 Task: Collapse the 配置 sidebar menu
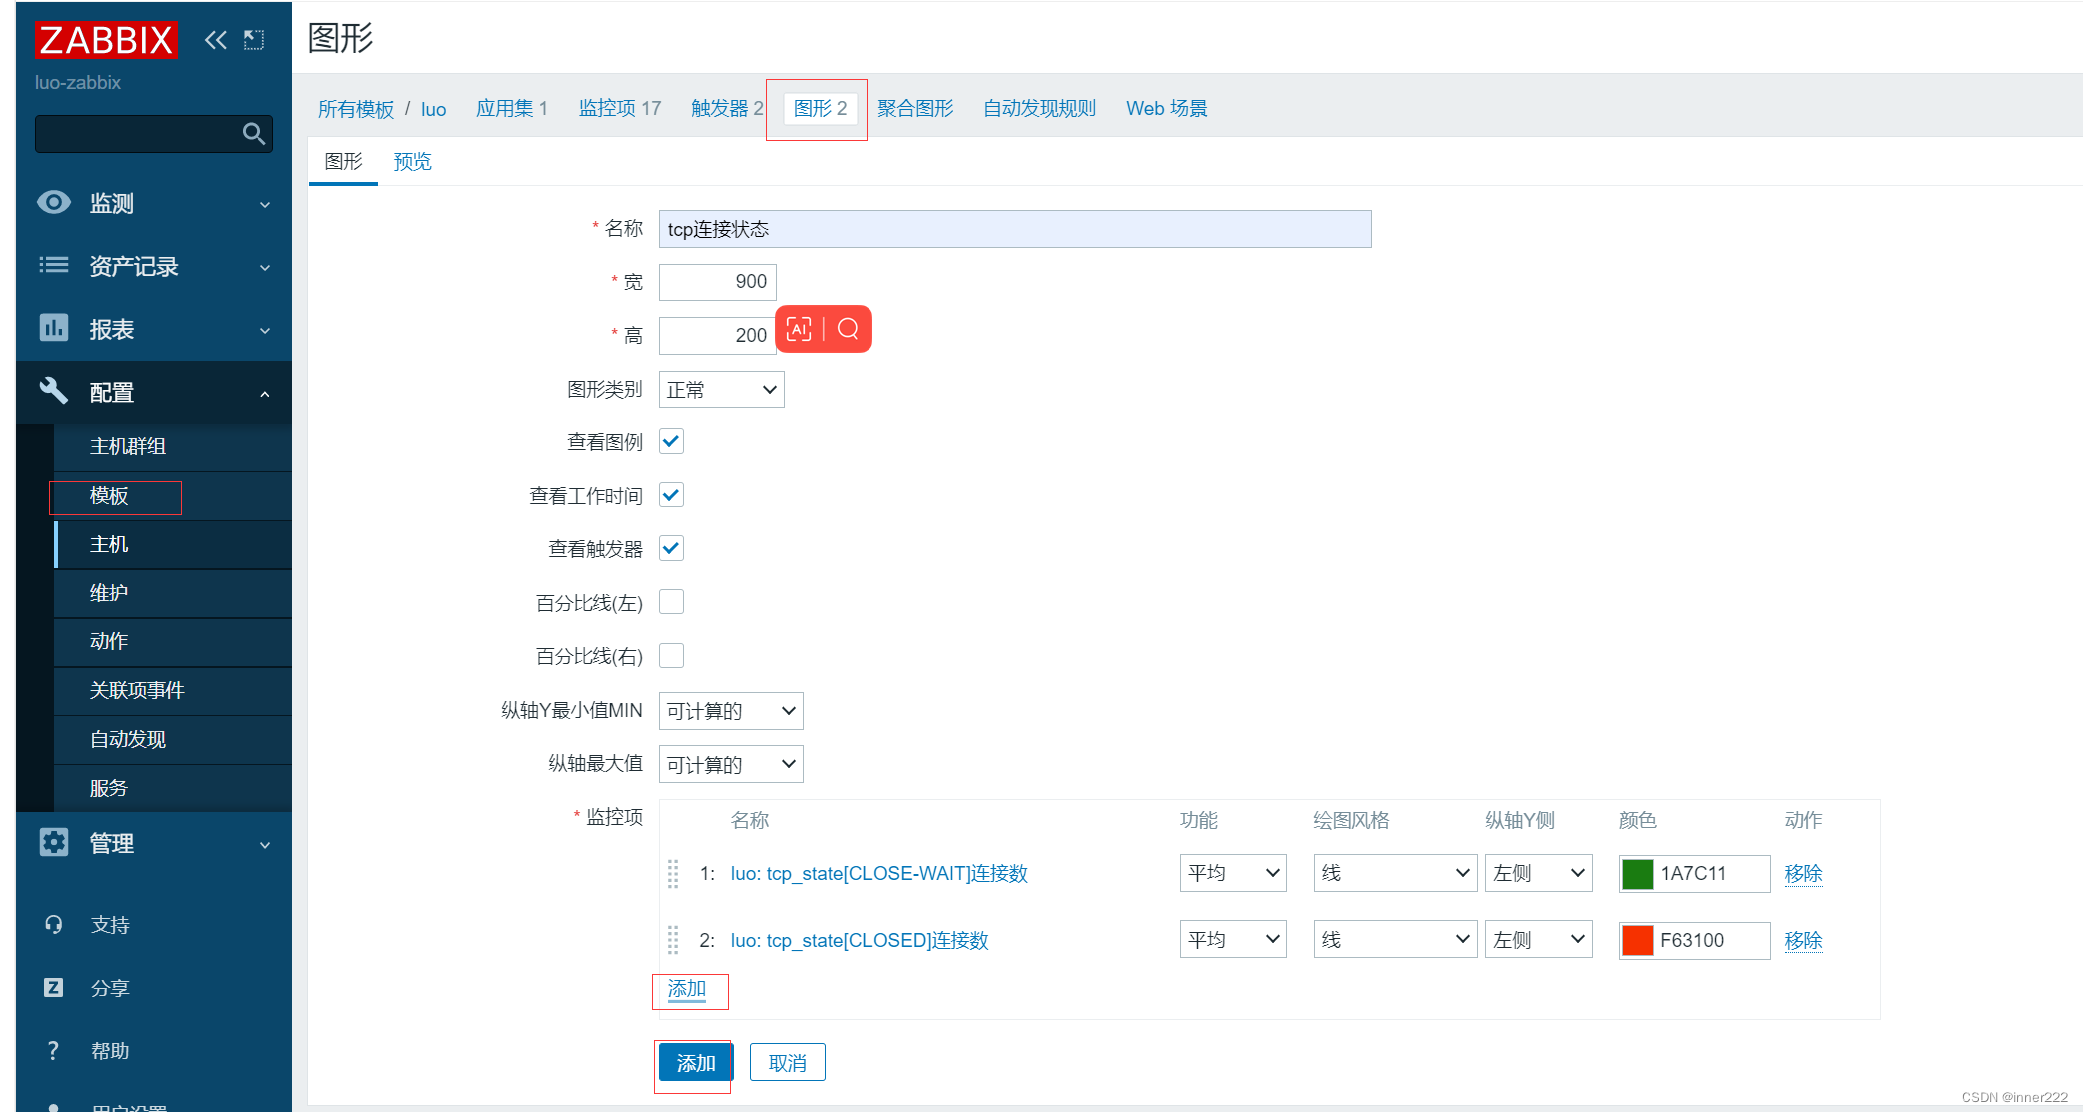(154, 392)
